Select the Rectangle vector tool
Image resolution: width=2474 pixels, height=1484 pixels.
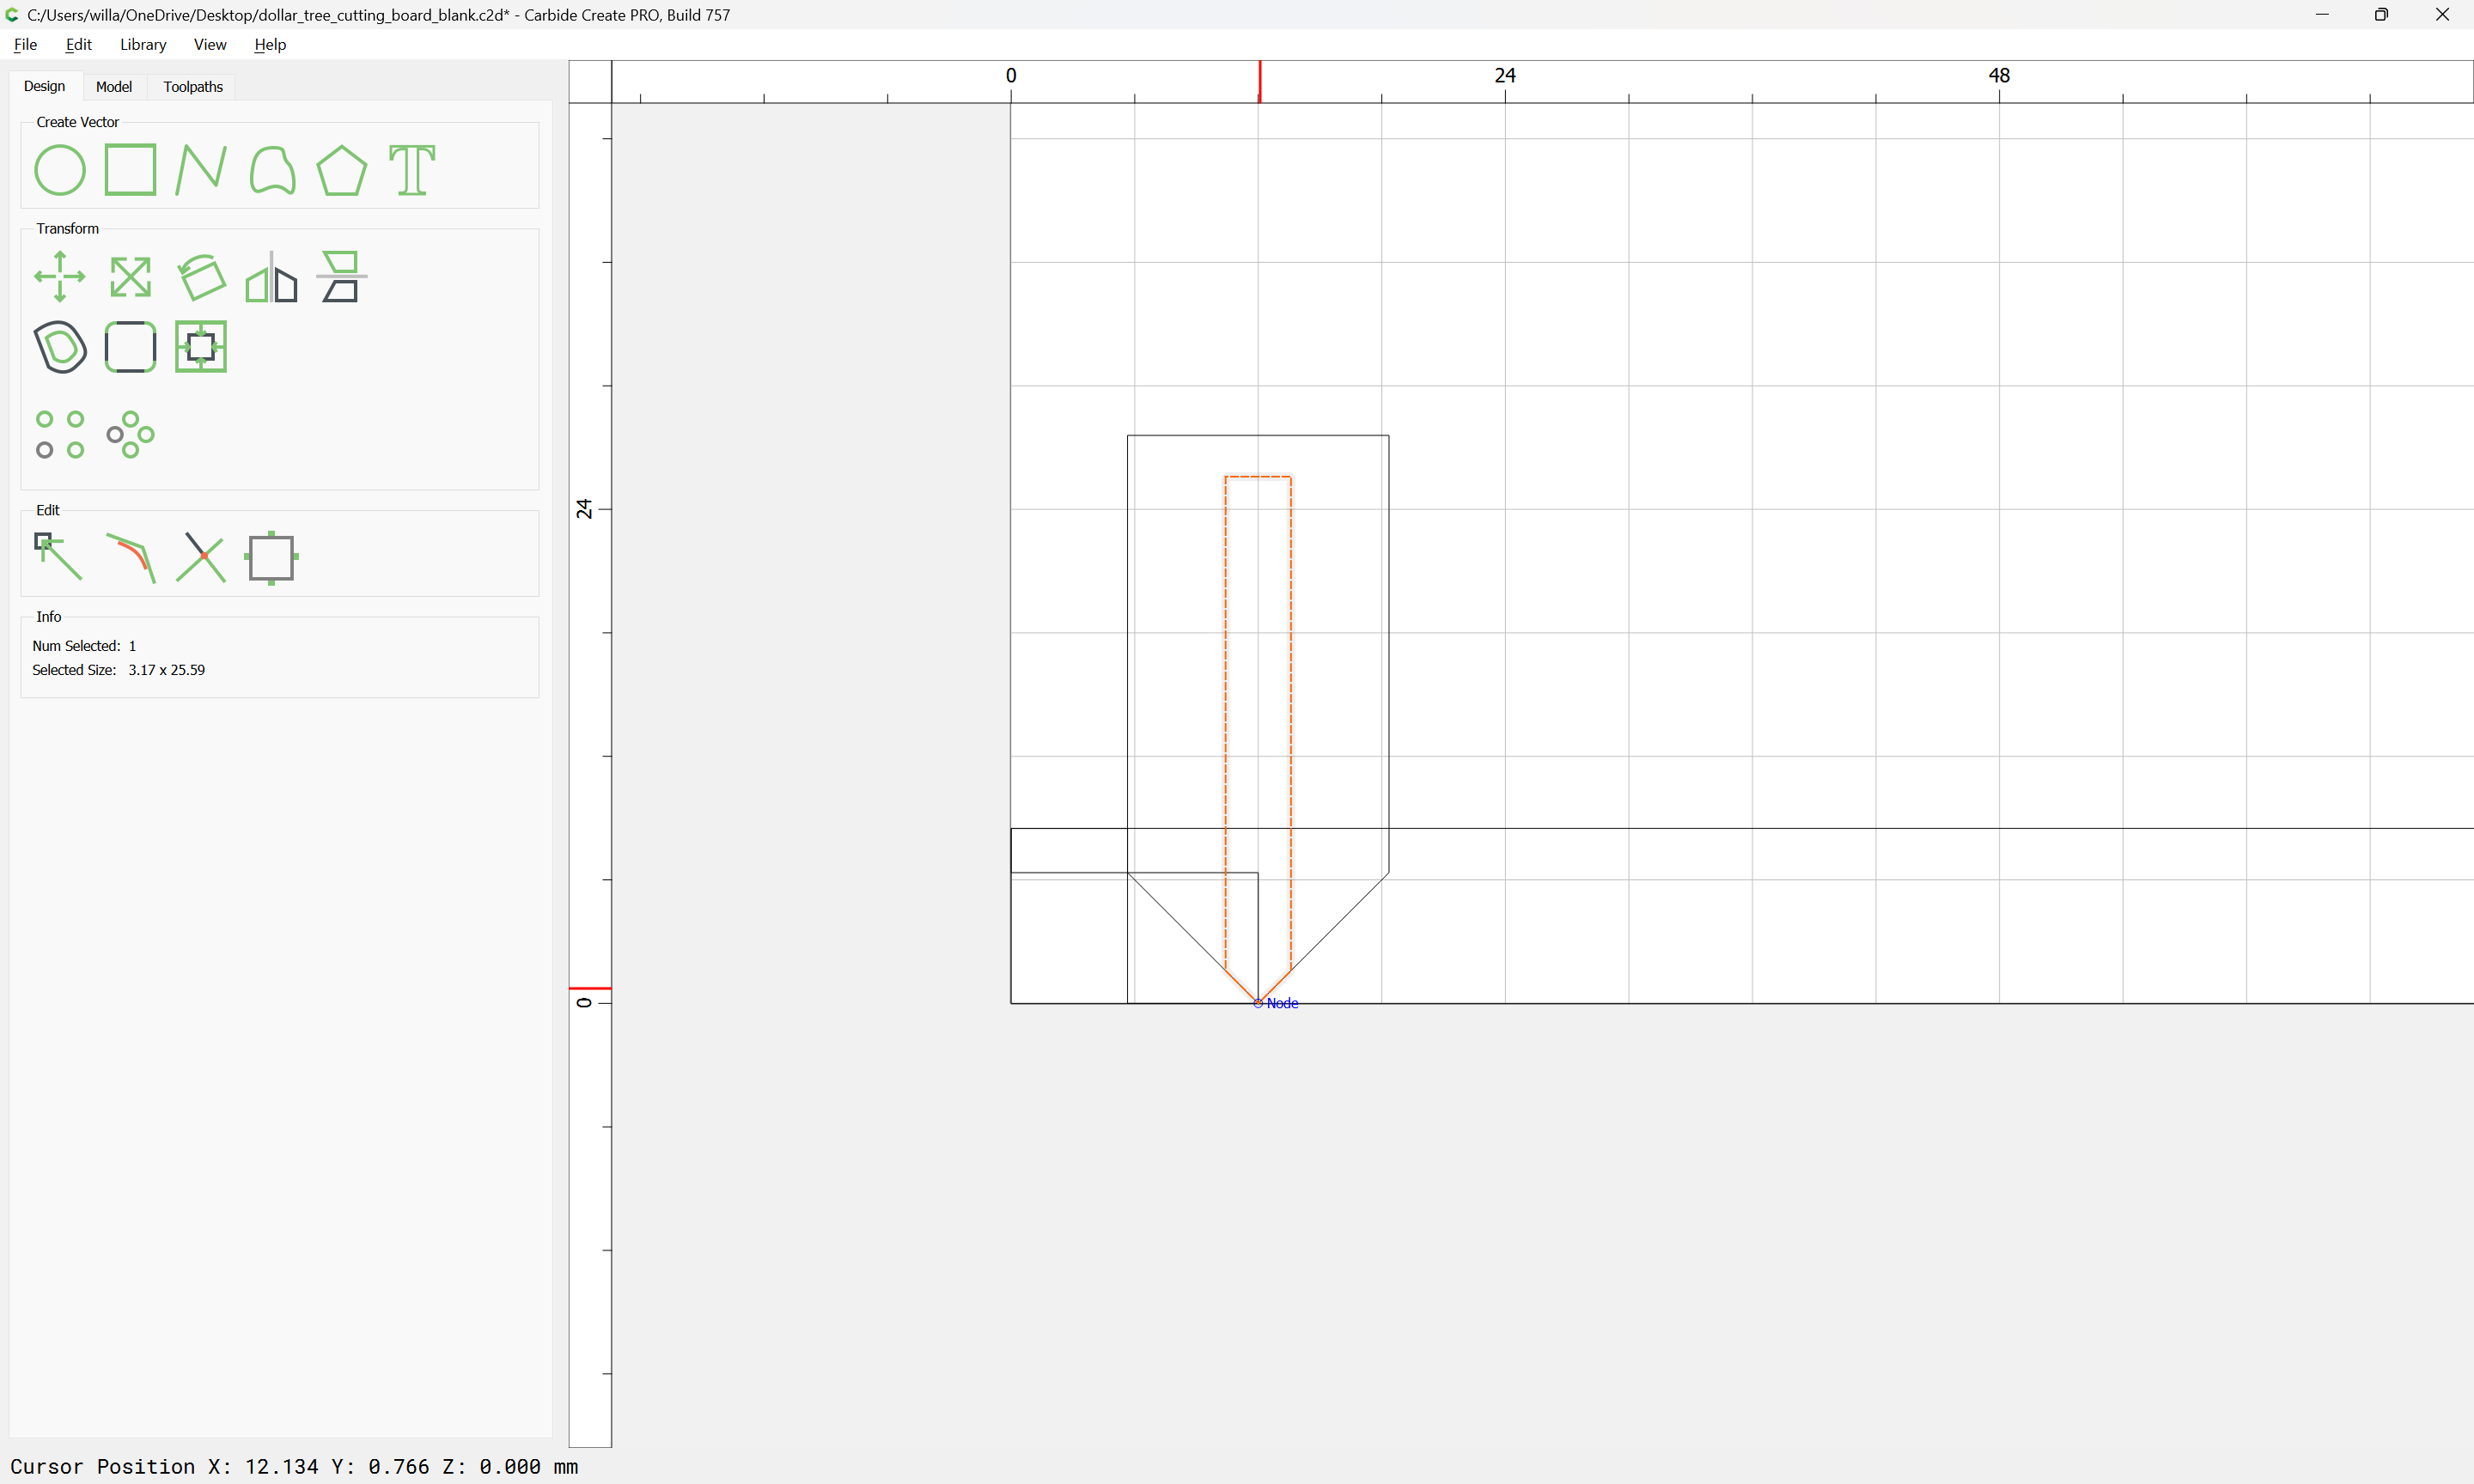[x=130, y=170]
